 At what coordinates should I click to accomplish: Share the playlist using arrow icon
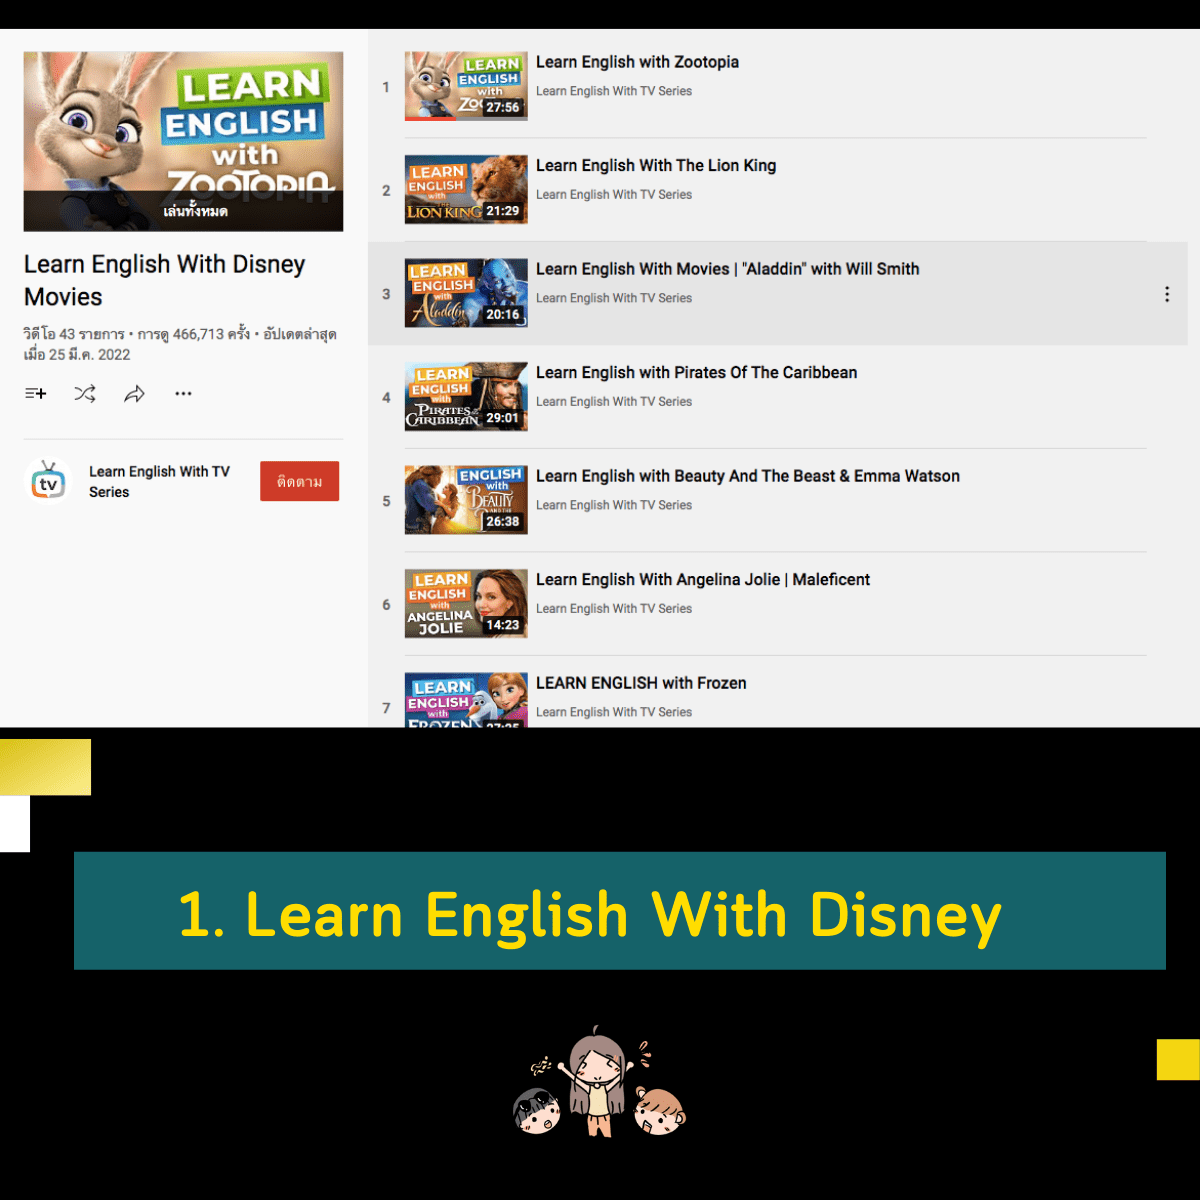pos(134,394)
